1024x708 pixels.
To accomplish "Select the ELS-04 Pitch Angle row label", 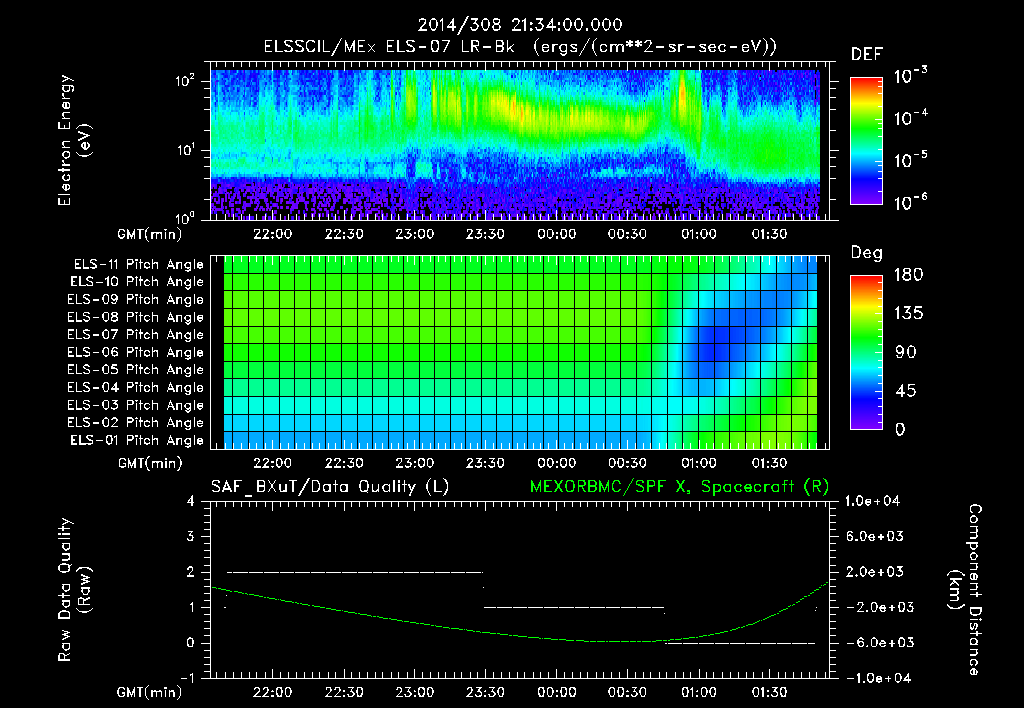I will 136,388.
